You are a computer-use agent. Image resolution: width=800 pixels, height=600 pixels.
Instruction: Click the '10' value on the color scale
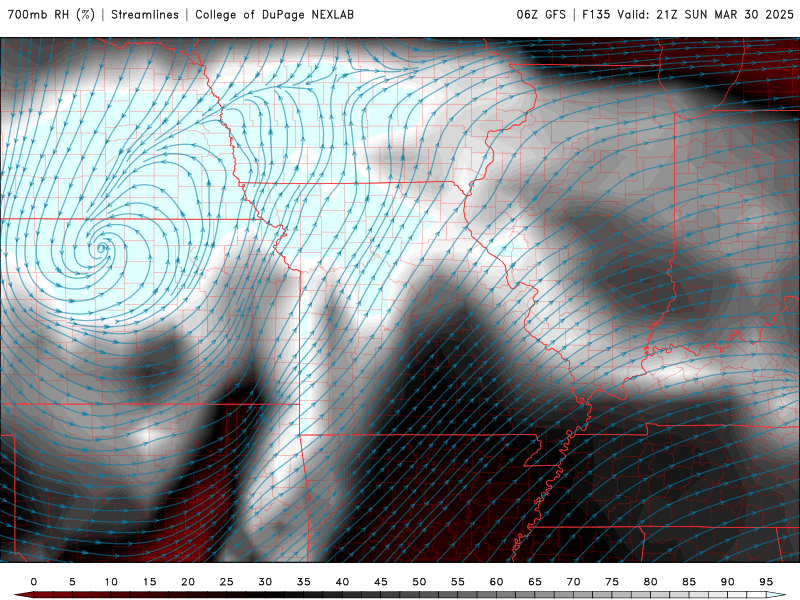(x=111, y=582)
